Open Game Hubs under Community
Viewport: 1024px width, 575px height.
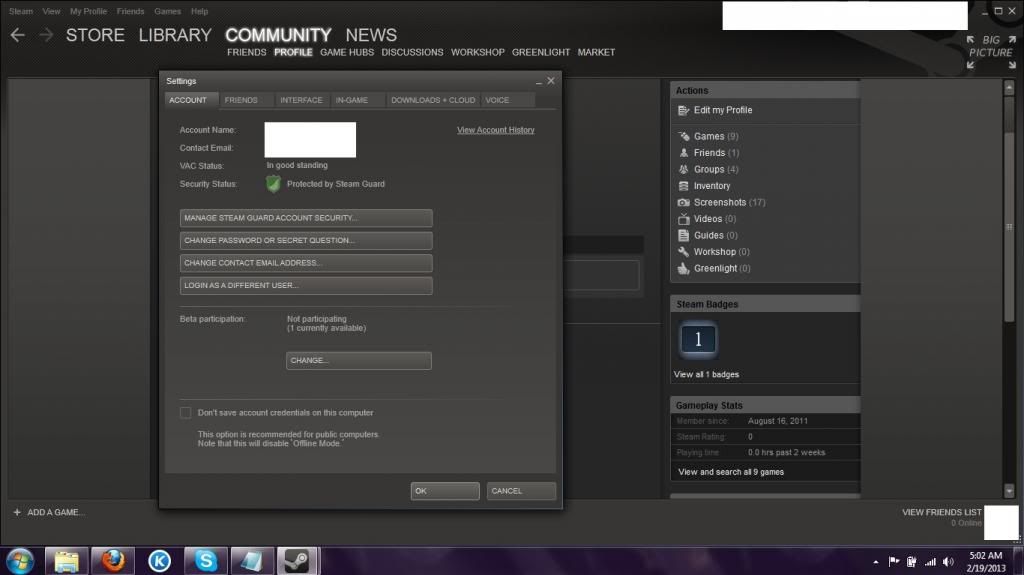pyautogui.click(x=347, y=52)
